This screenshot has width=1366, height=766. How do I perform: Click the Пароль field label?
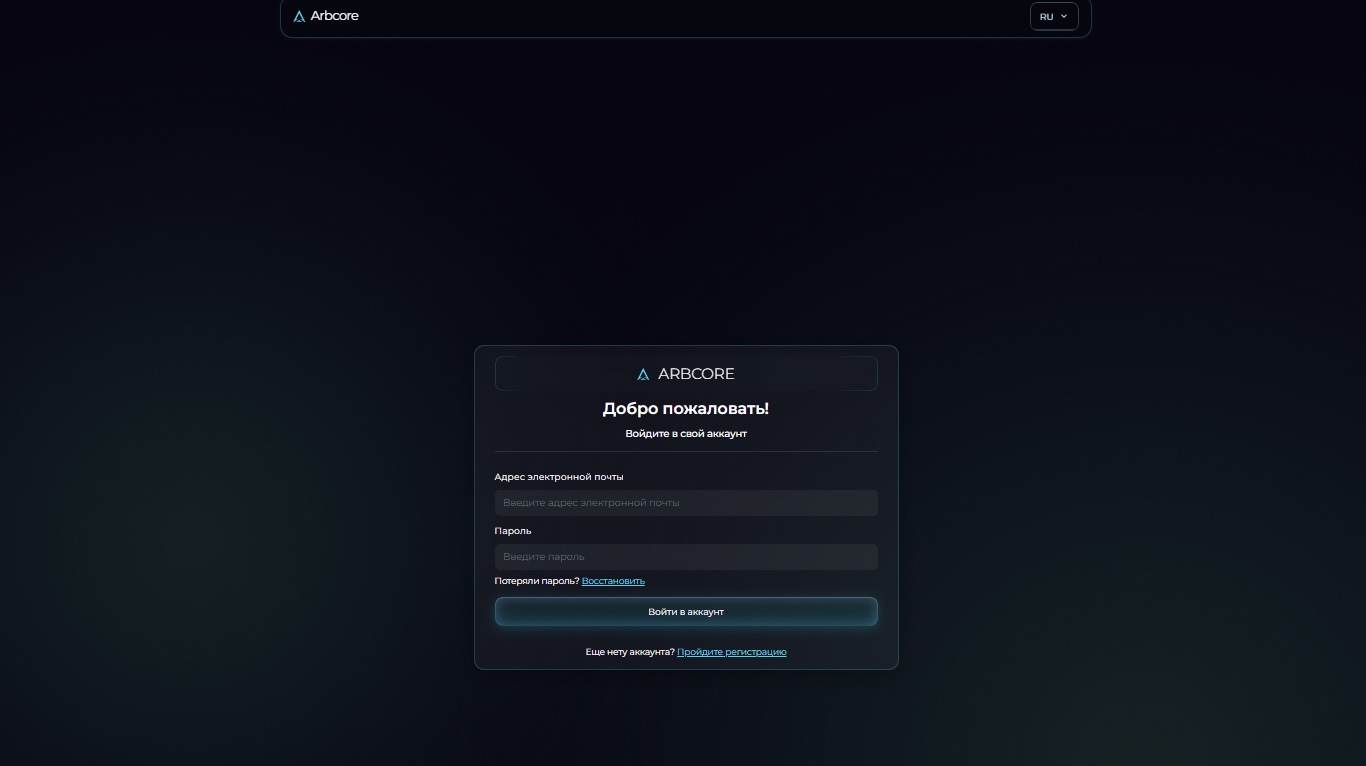[513, 531]
